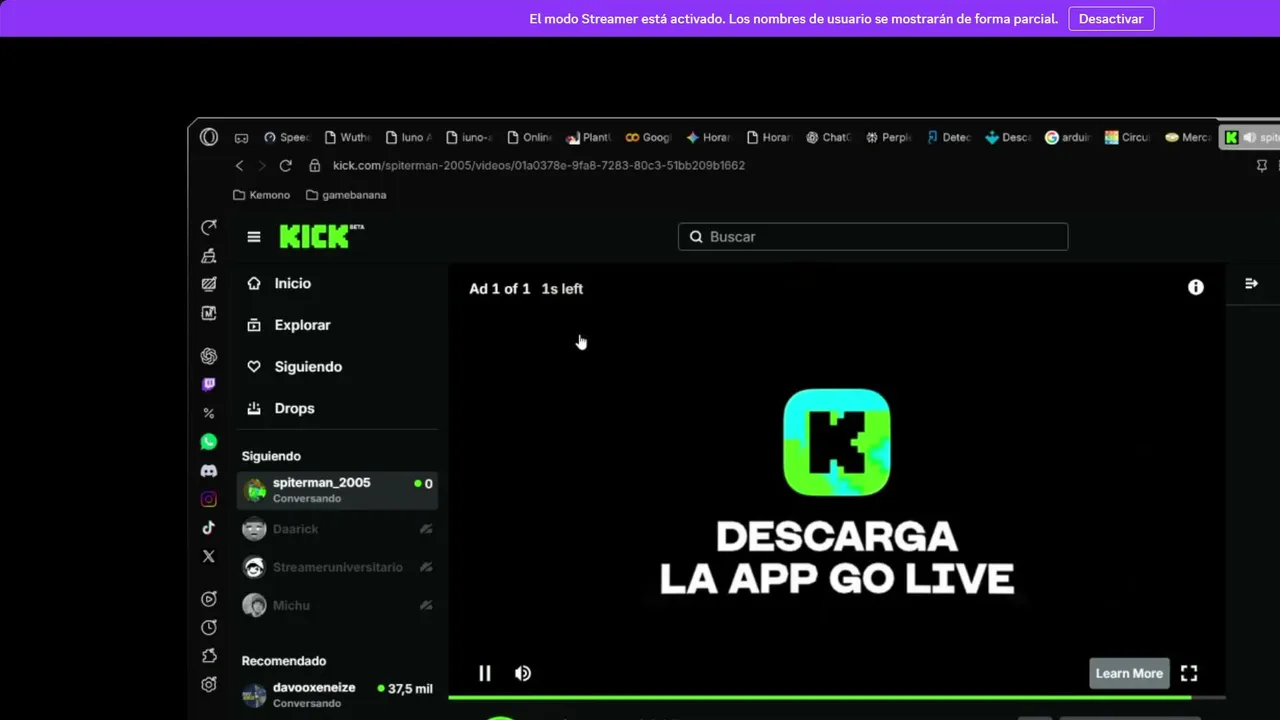Open spiterman_2005 channel in following list
This screenshot has width=1280, height=720.
[338, 490]
